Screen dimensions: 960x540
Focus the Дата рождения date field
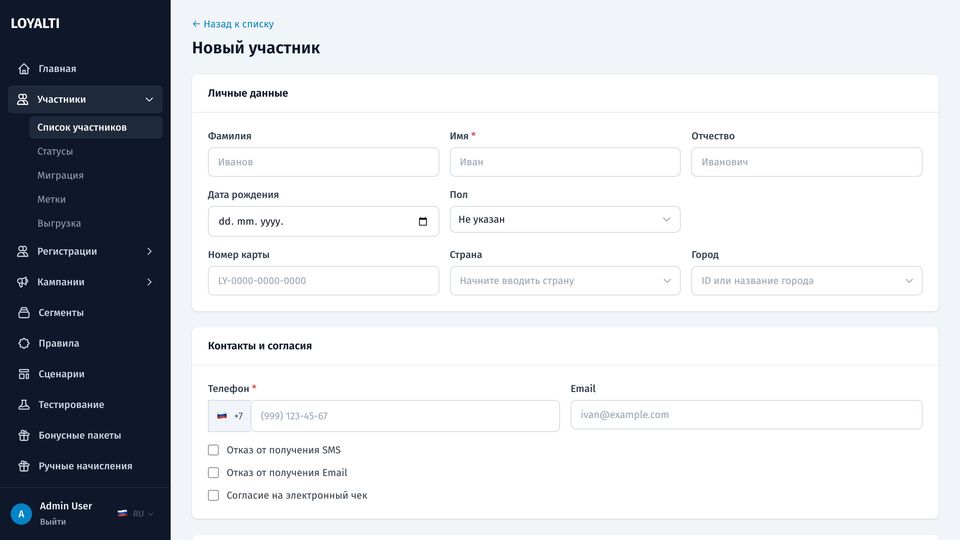323,222
